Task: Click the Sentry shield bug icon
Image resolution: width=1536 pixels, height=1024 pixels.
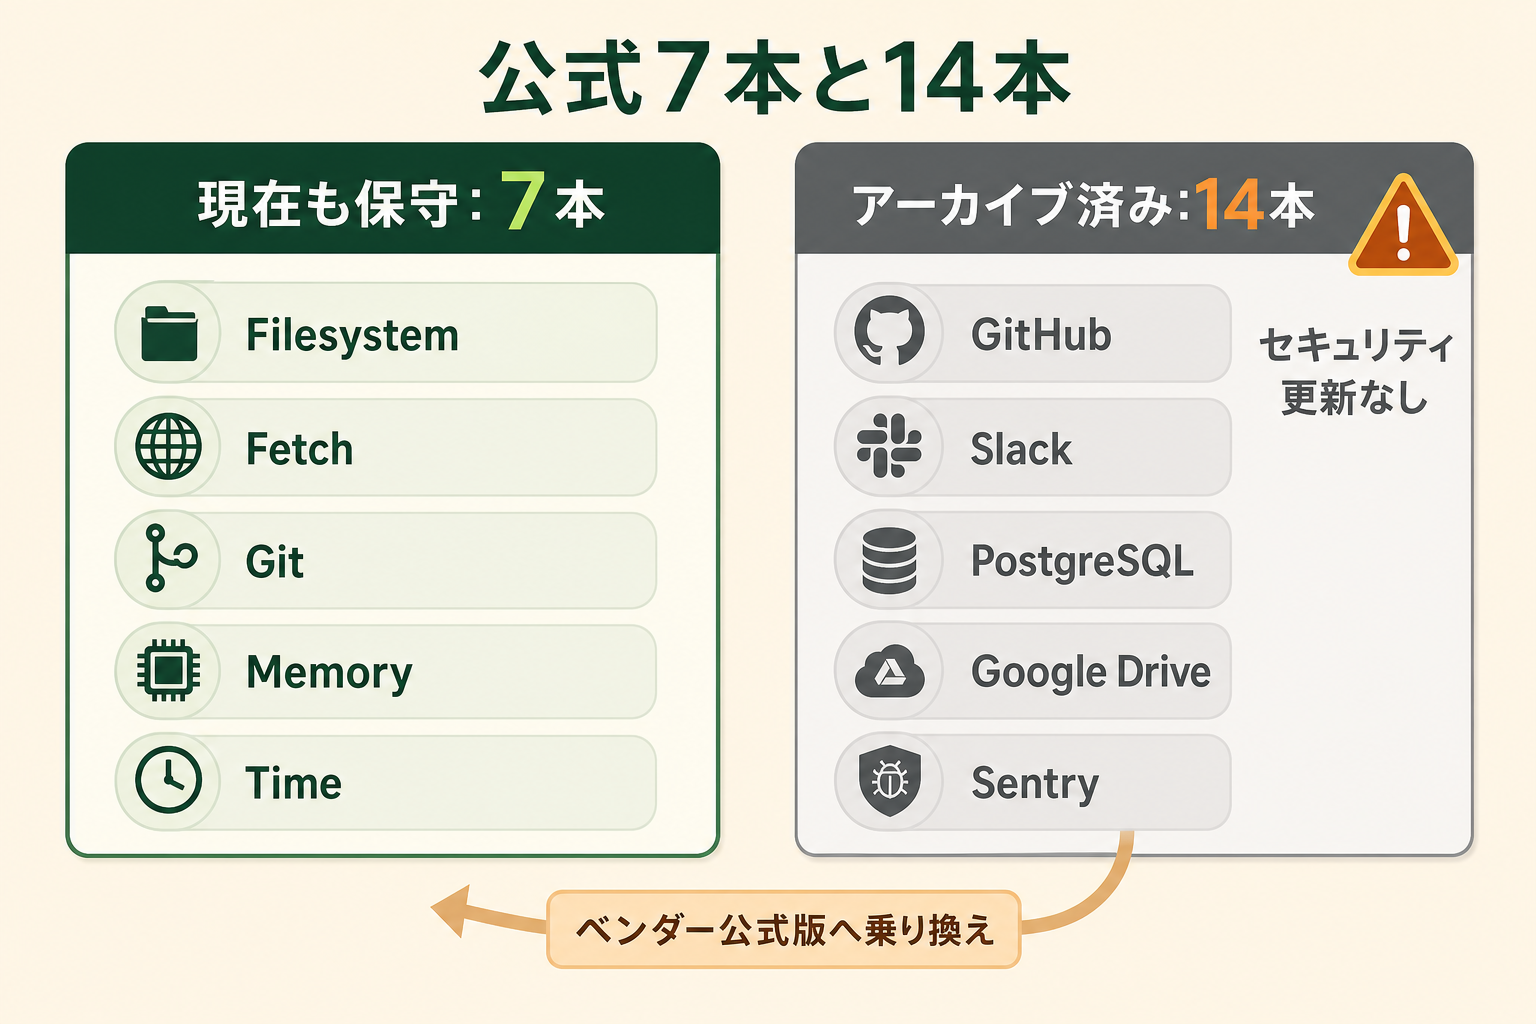Action: pyautogui.click(x=889, y=781)
